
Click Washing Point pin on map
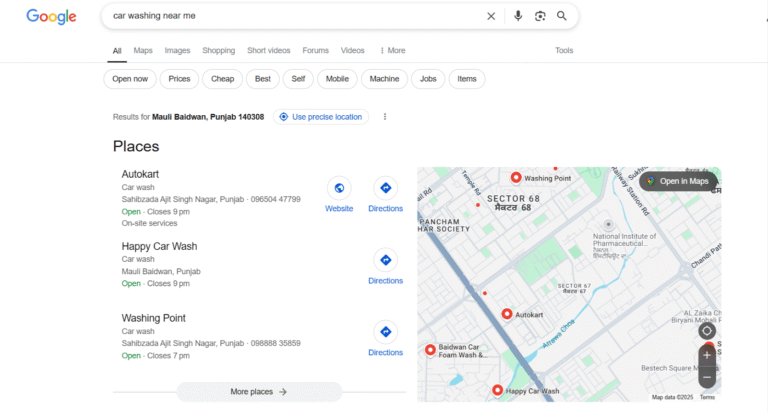pyautogui.click(x=516, y=178)
